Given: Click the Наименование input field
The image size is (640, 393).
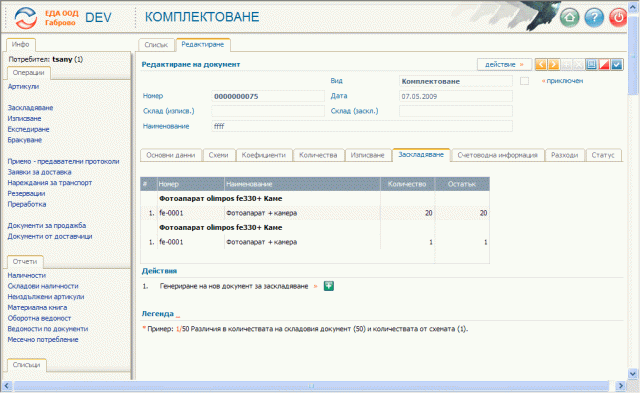Looking at the screenshot, I should [362, 126].
